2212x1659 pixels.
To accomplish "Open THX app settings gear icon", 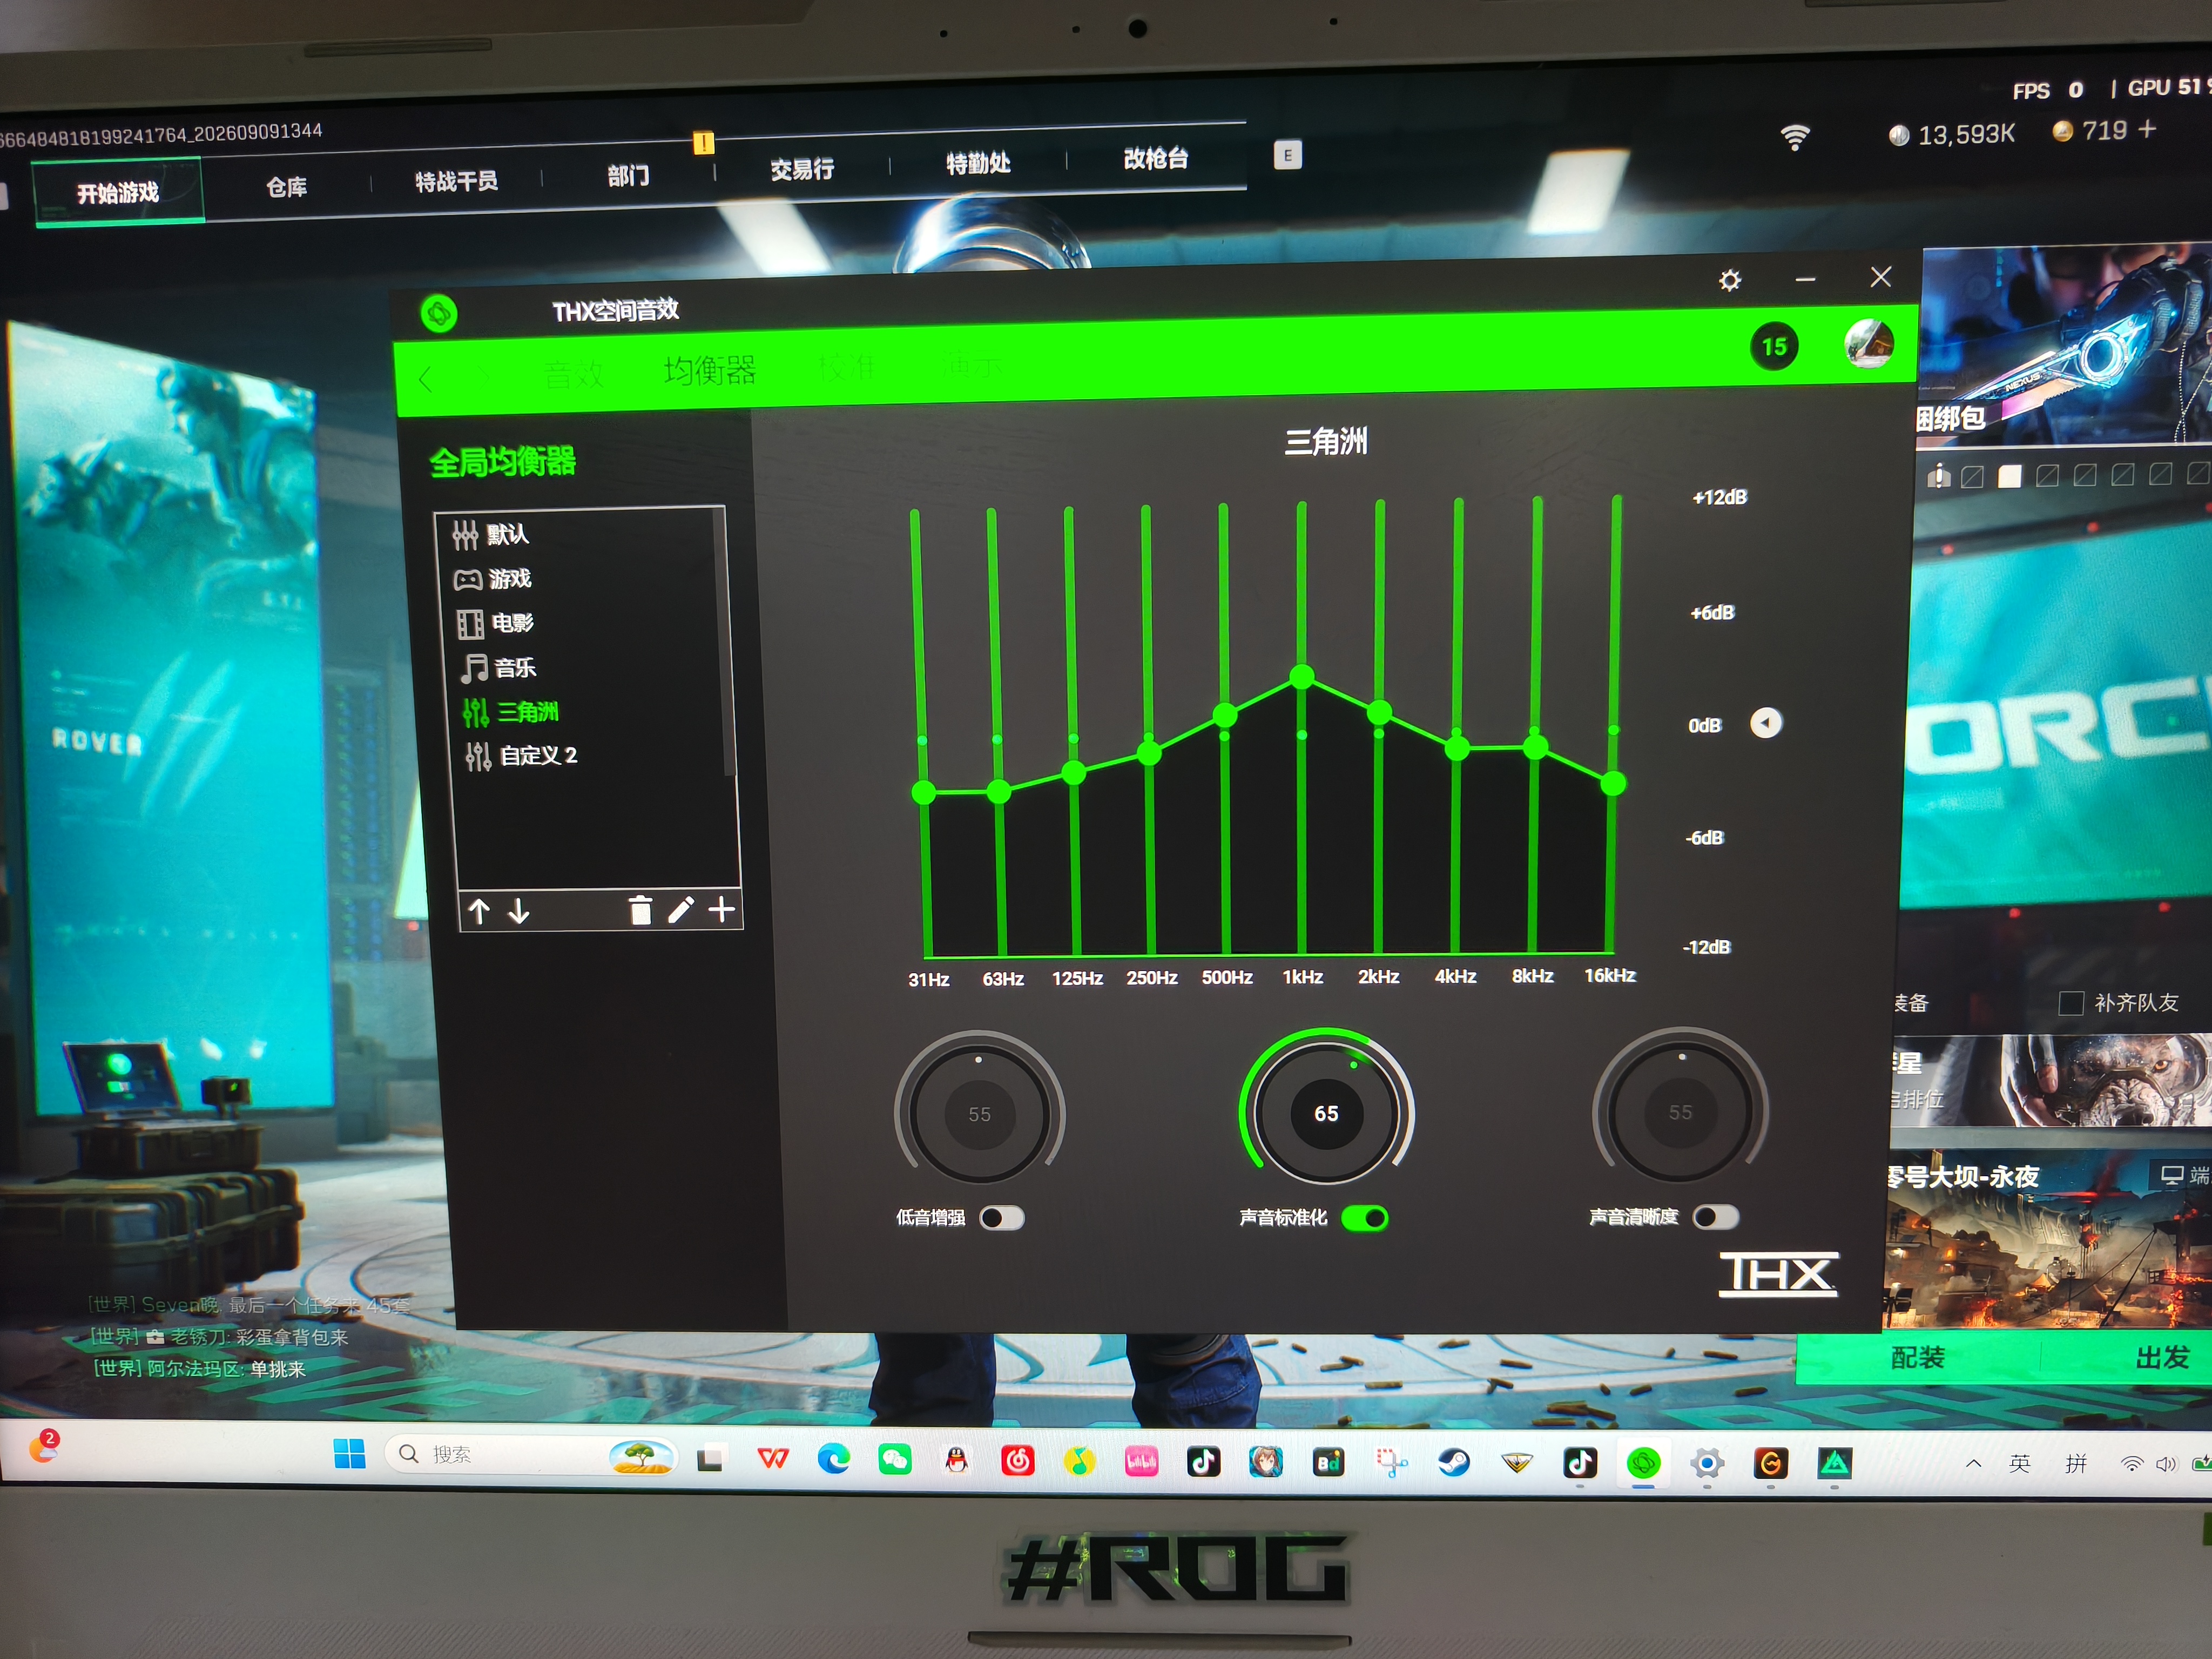I will pyautogui.click(x=1729, y=280).
